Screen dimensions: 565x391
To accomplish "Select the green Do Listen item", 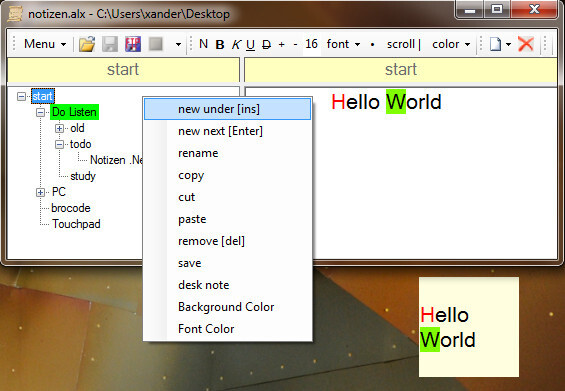I will pyautogui.click(x=74, y=112).
